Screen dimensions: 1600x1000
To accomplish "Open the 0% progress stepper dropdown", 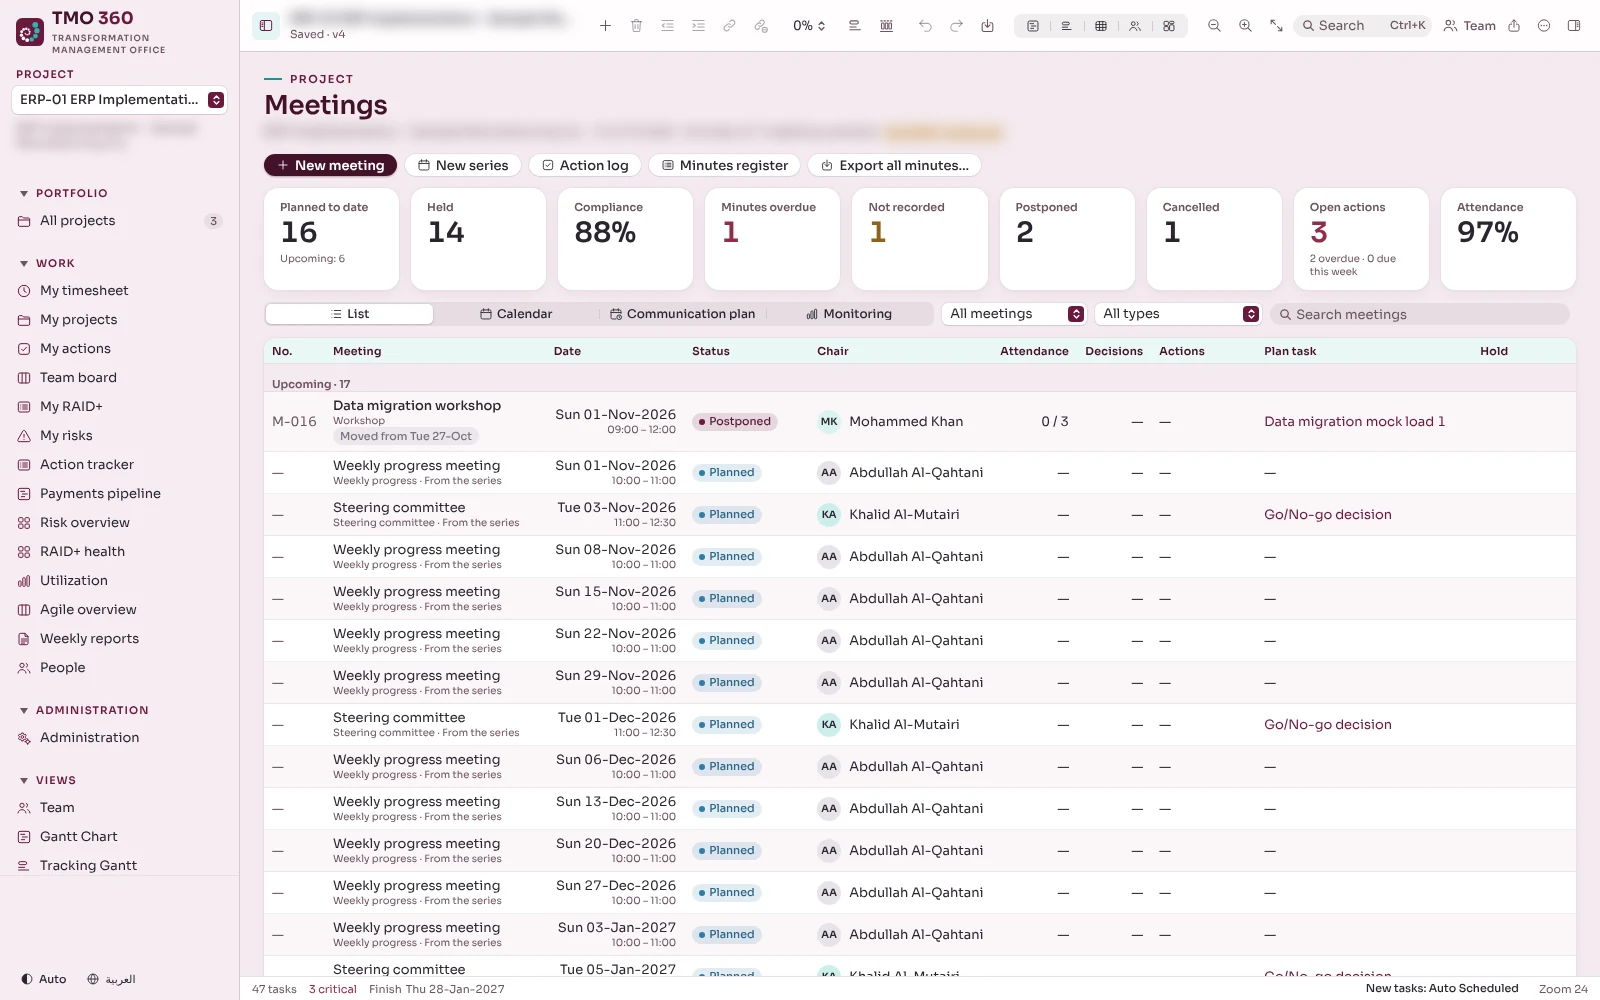I will (809, 26).
